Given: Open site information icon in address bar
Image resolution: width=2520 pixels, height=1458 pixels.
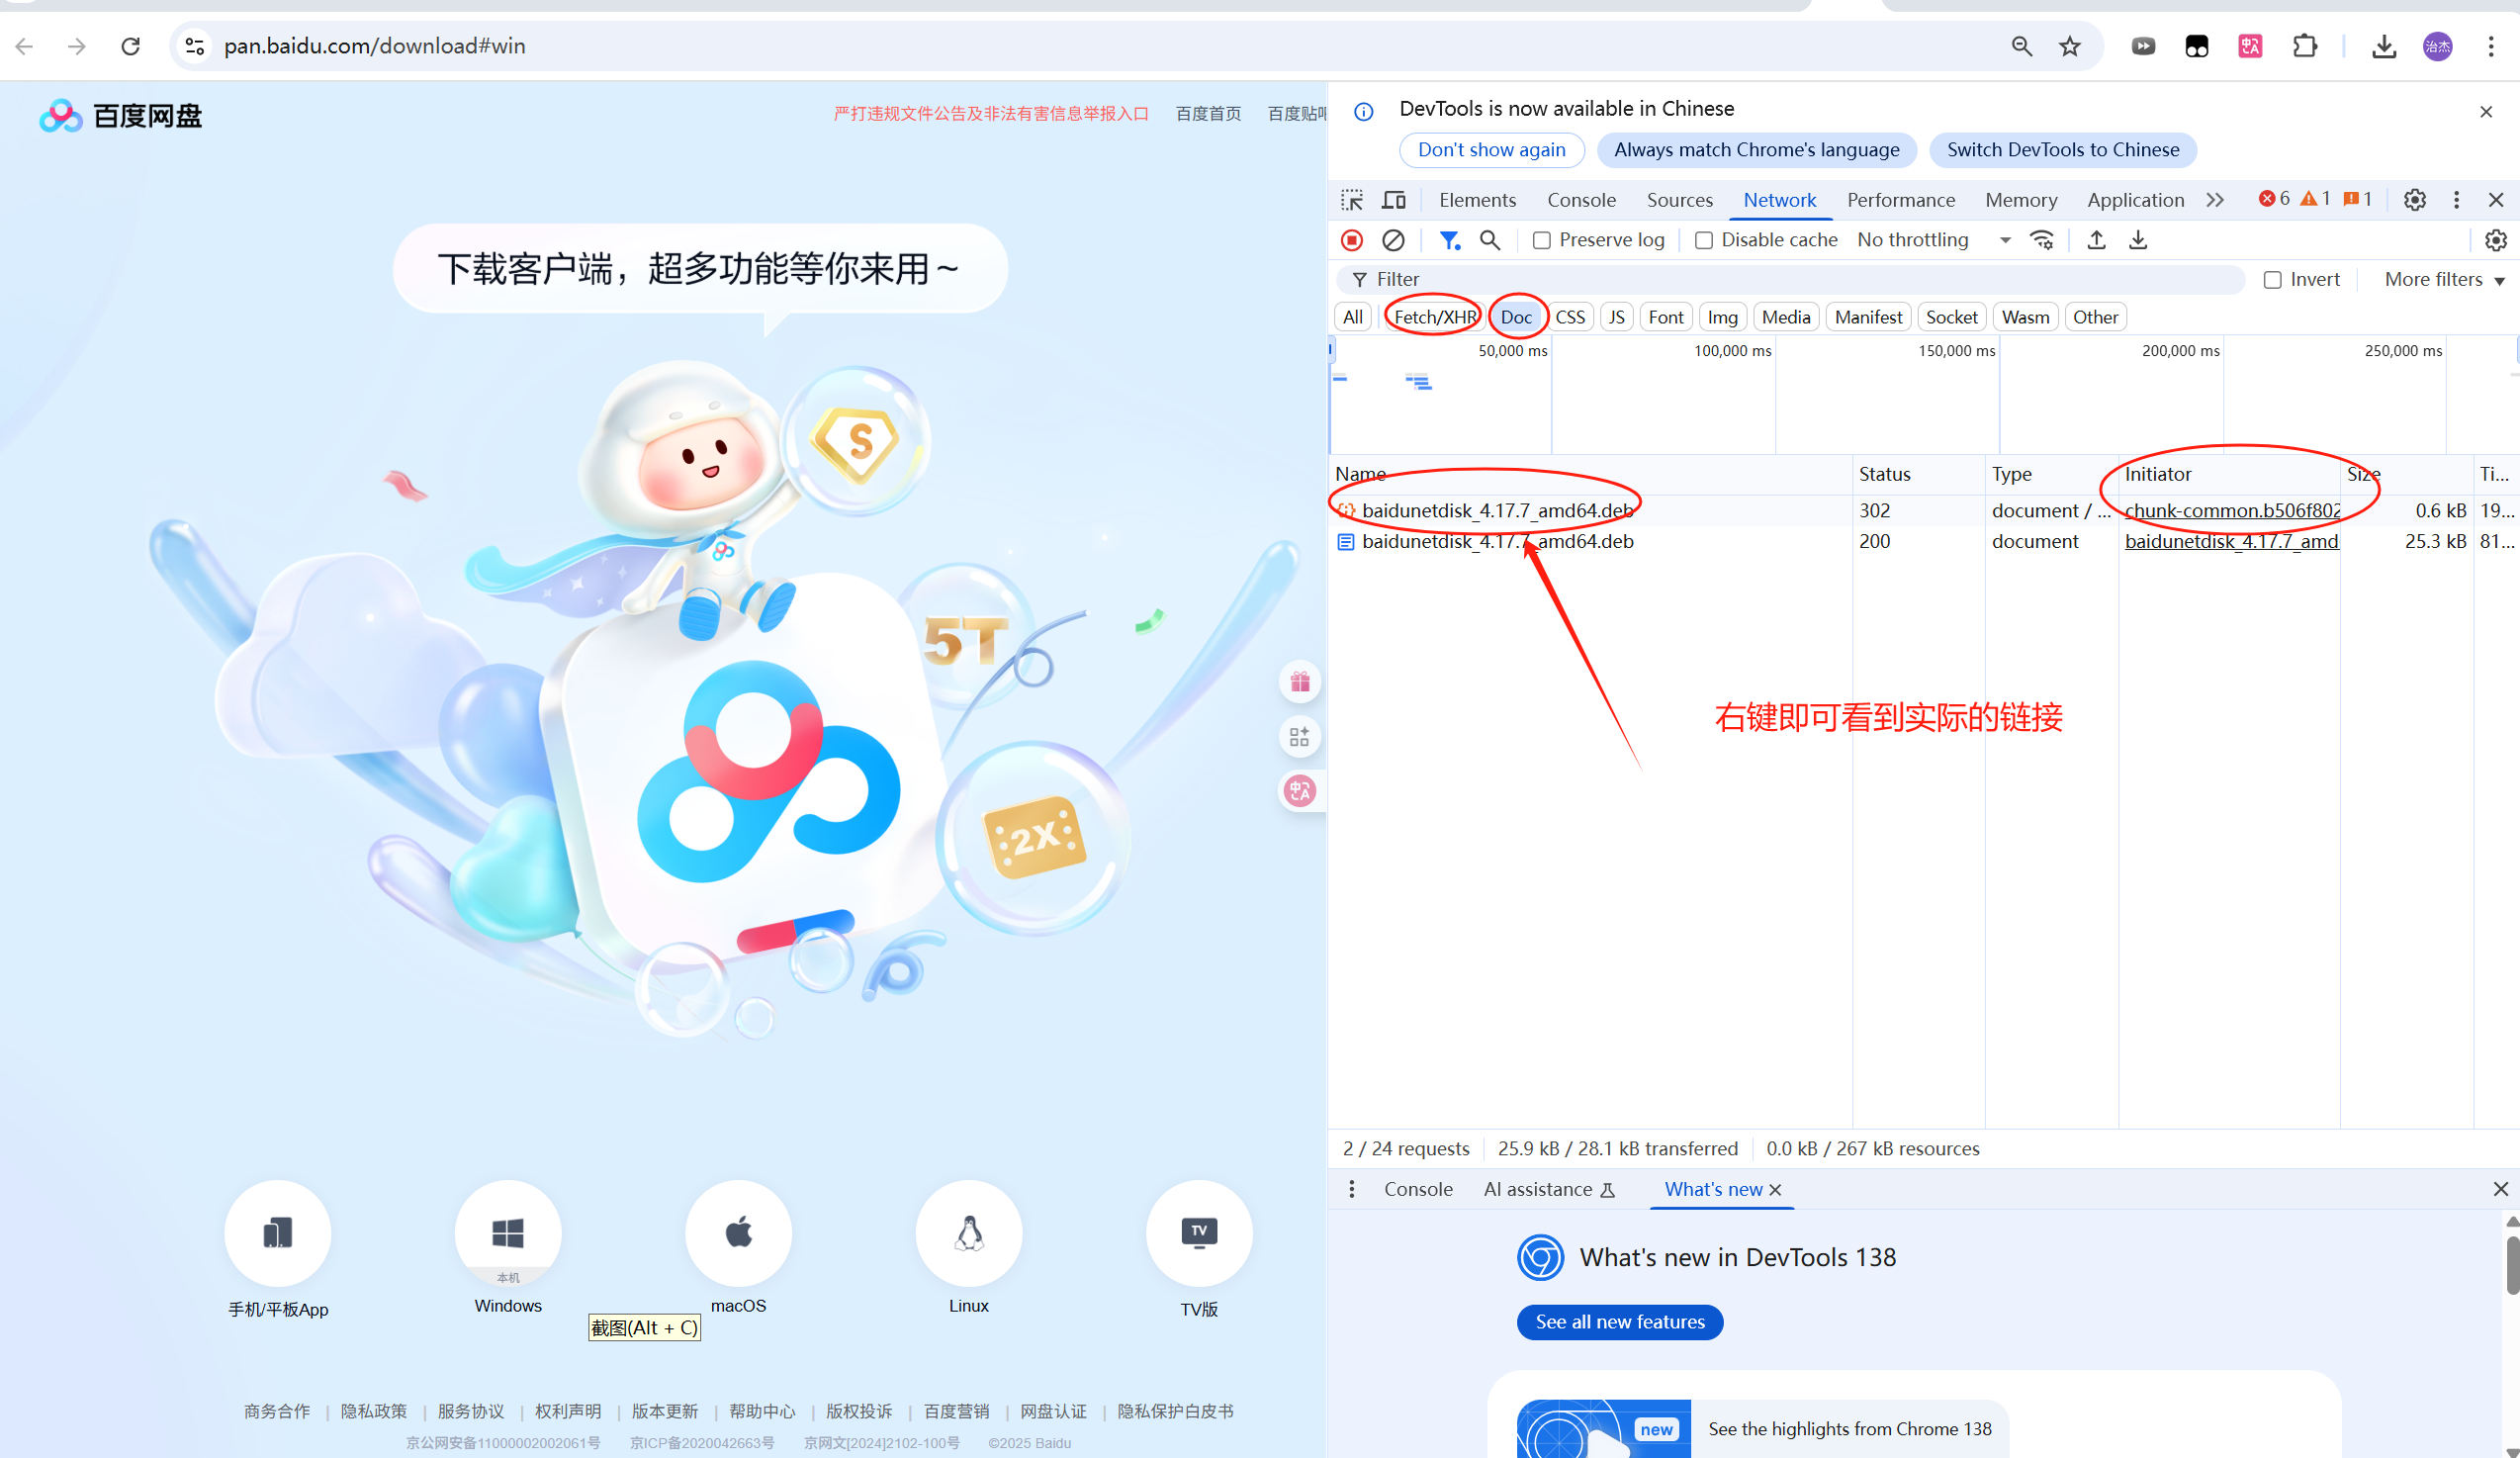Looking at the screenshot, I should click(x=195, y=46).
